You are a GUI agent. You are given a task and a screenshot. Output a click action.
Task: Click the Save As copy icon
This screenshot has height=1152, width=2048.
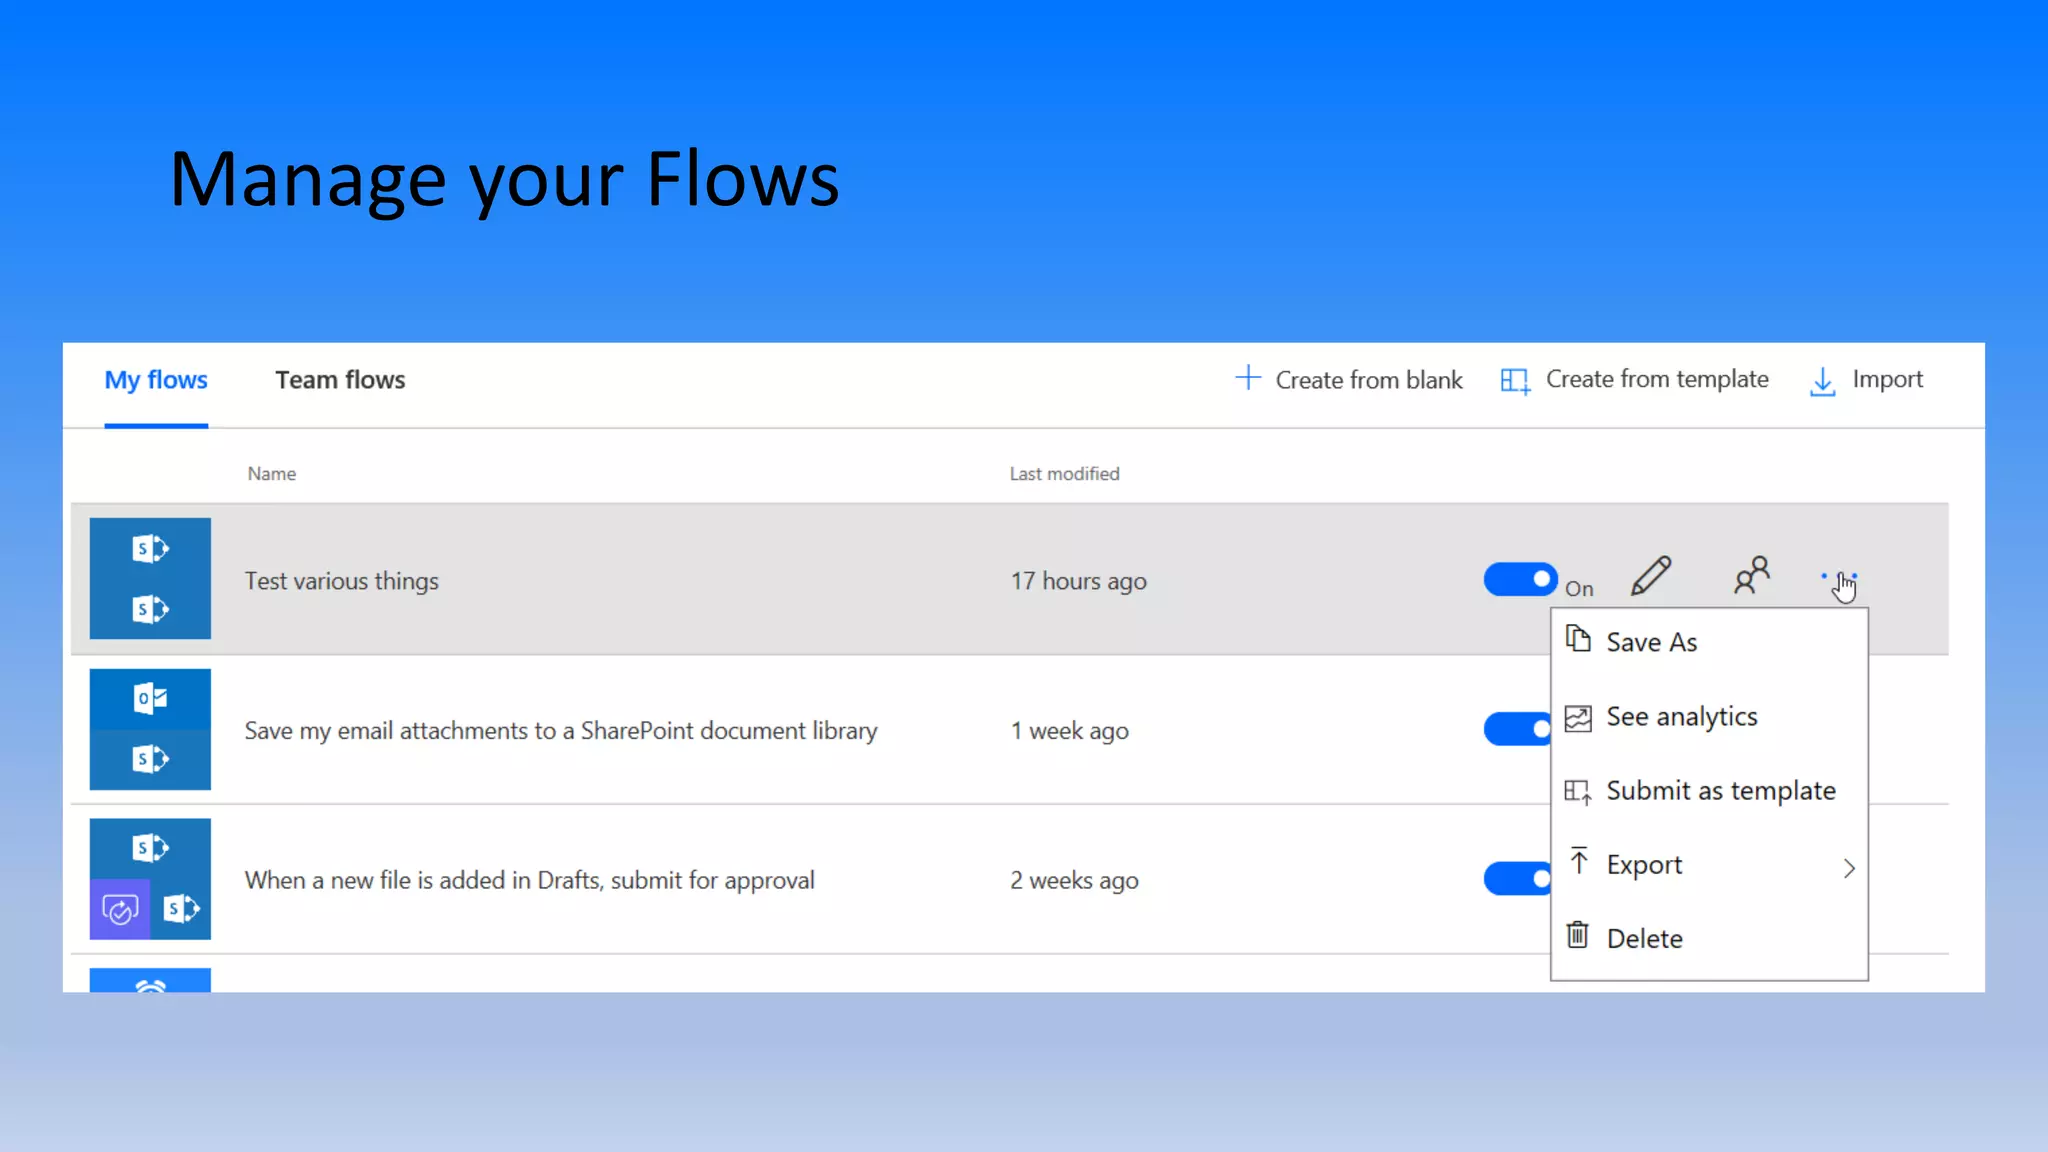(x=1578, y=639)
